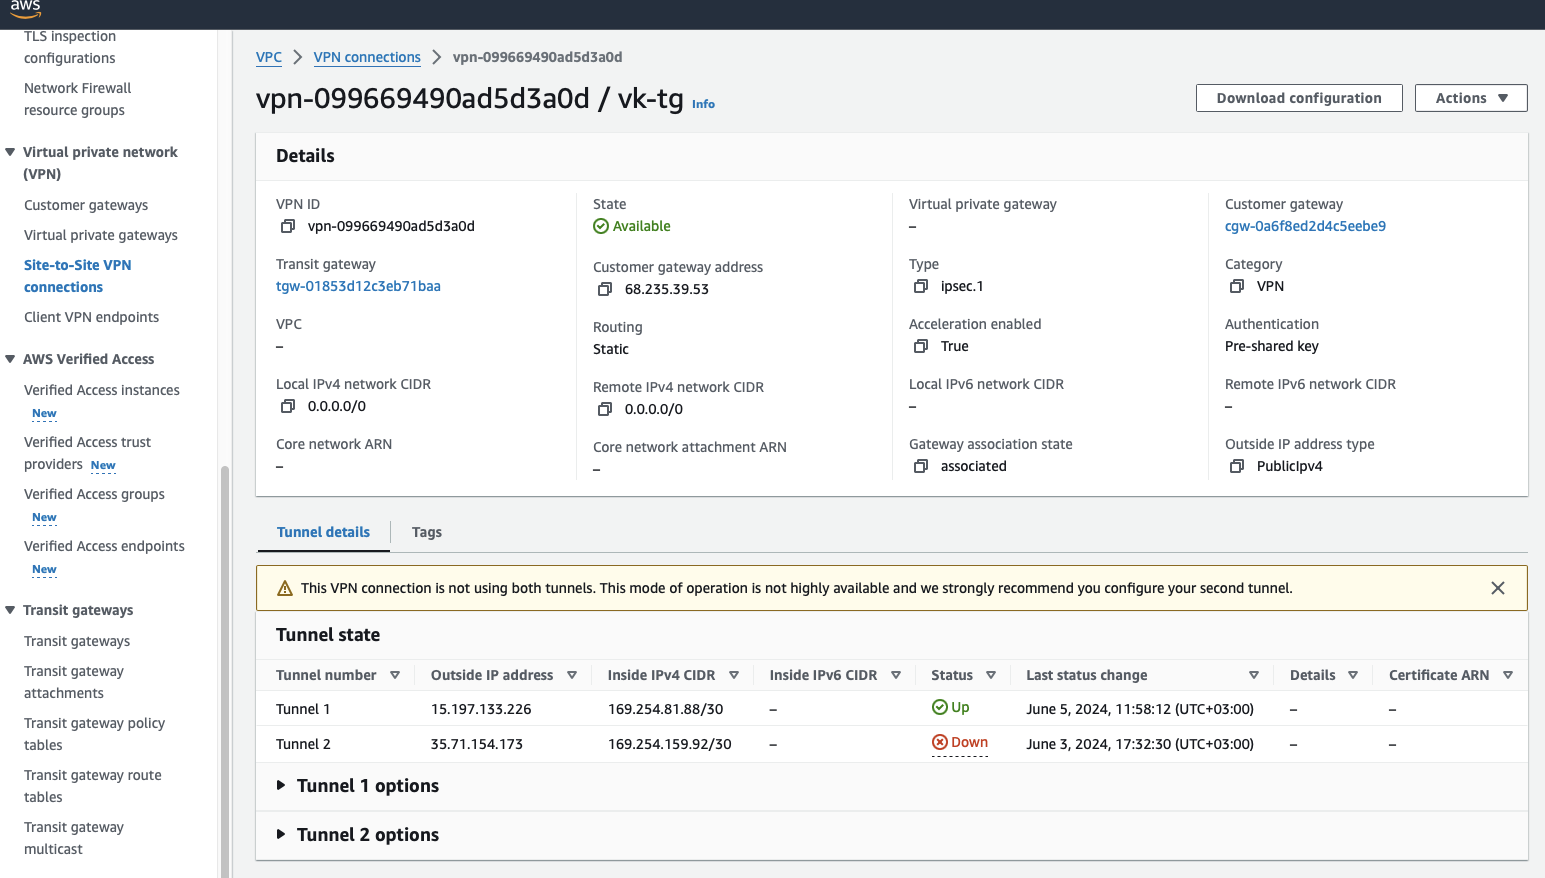Screen dimensions: 1545x878
Task: Copy the customer gateway address 68.235.39.53
Action: [605, 290]
